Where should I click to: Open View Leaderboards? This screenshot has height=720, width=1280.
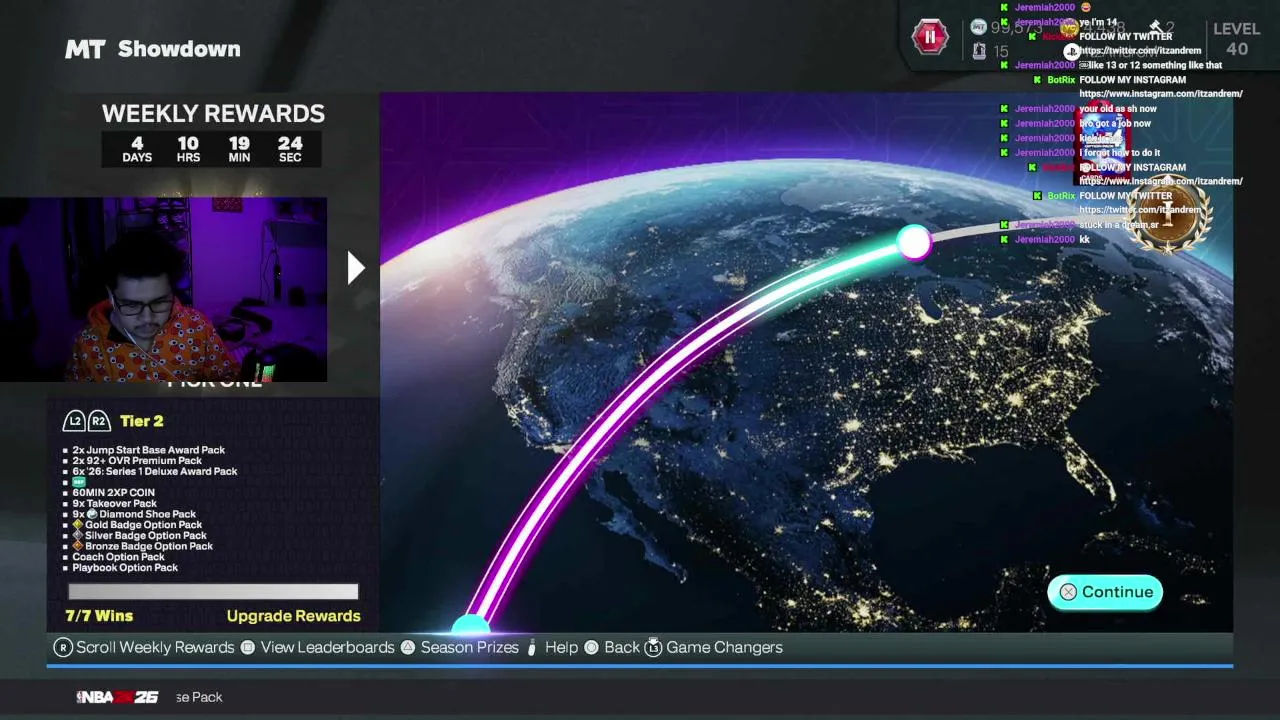point(327,647)
